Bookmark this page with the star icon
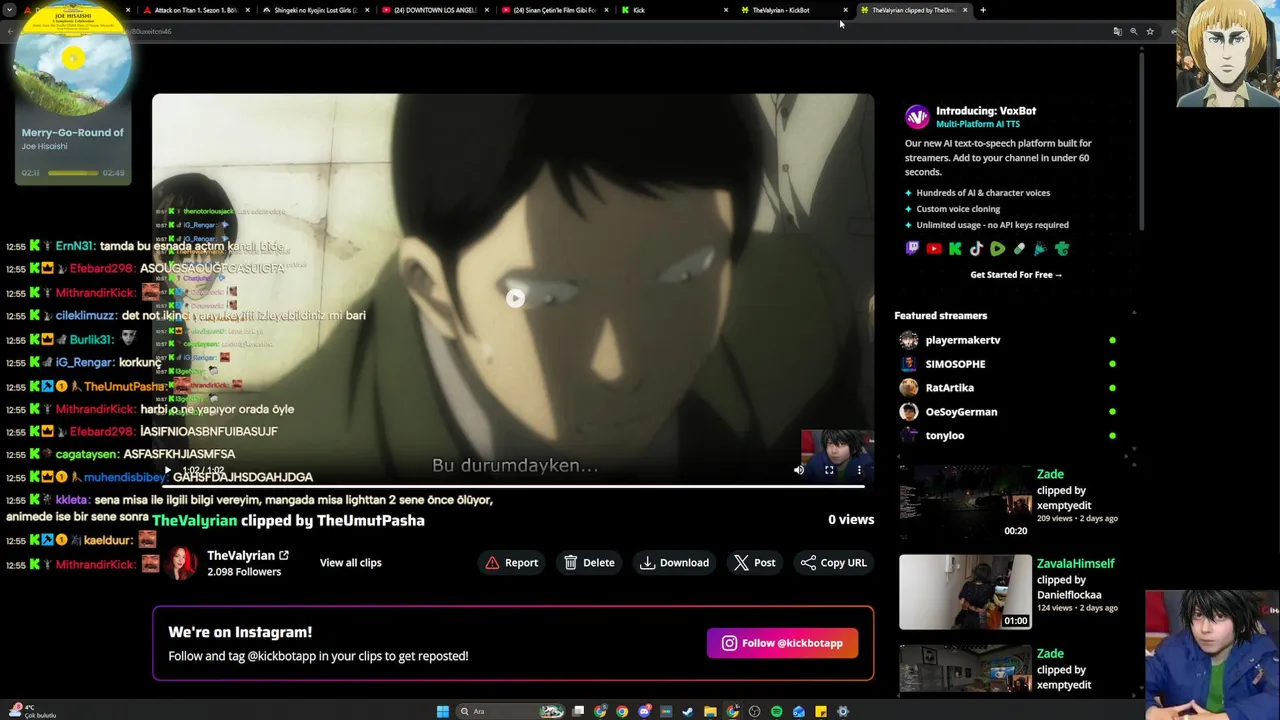Viewport: 1280px width, 720px height. point(1150,31)
